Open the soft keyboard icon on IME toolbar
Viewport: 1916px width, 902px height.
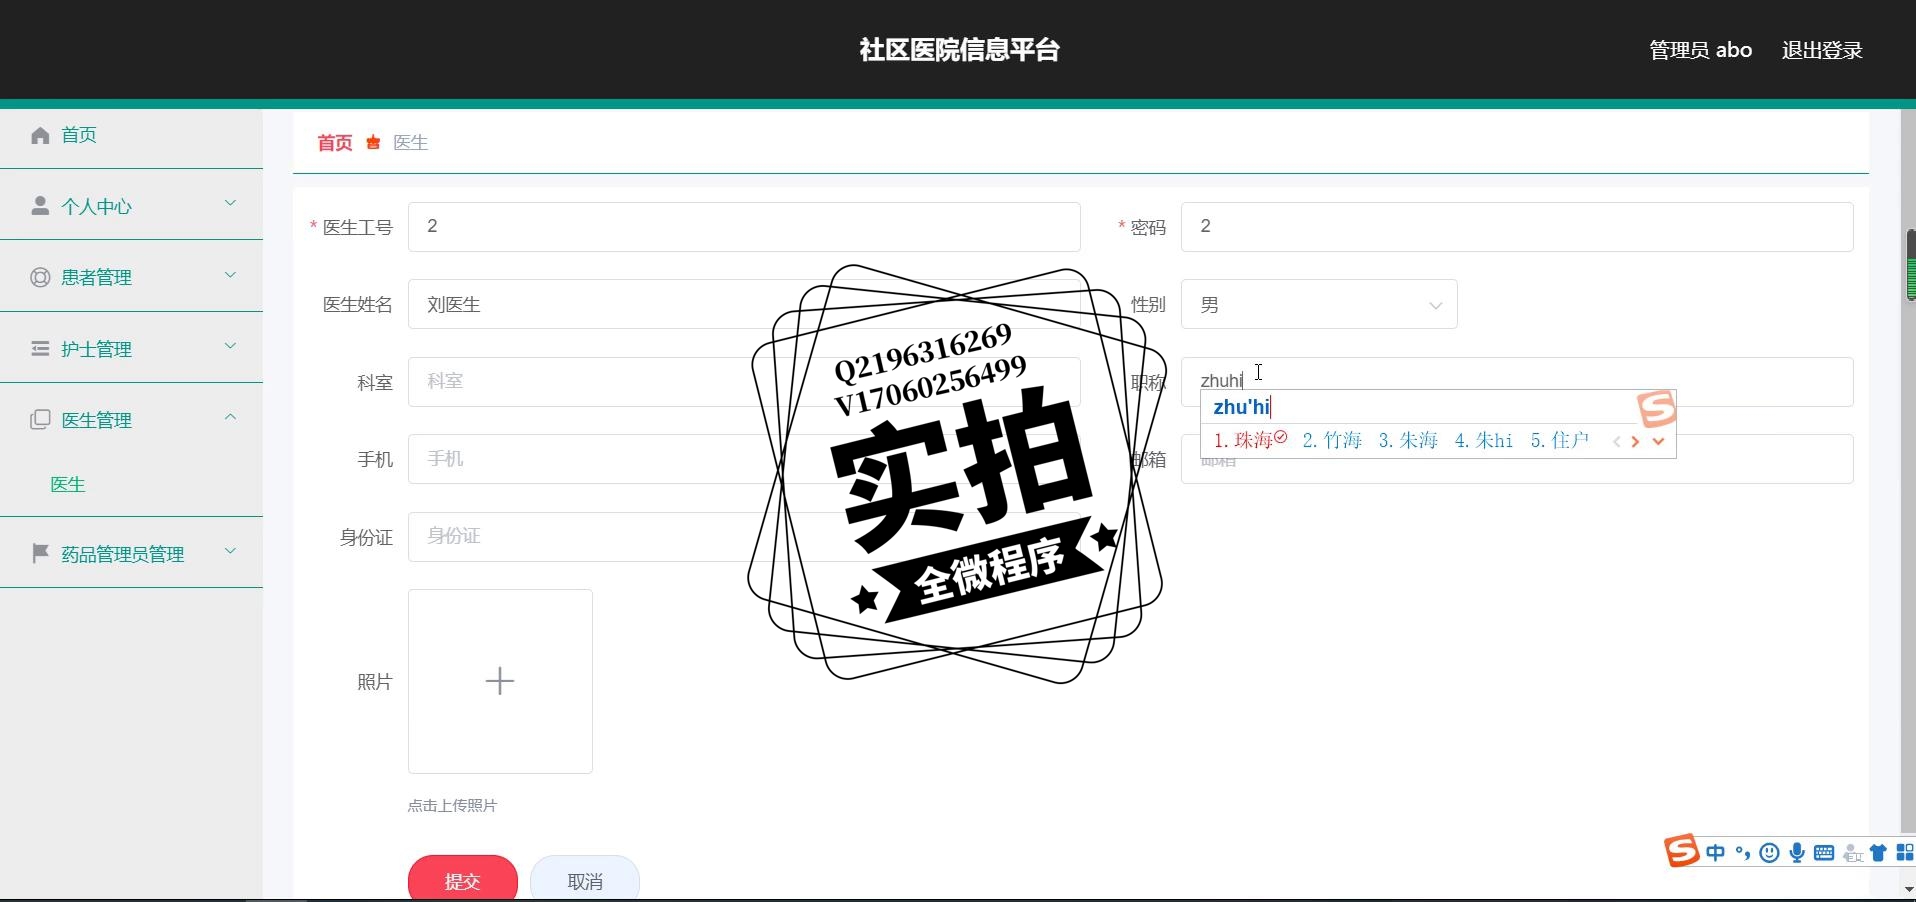click(x=1824, y=853)
